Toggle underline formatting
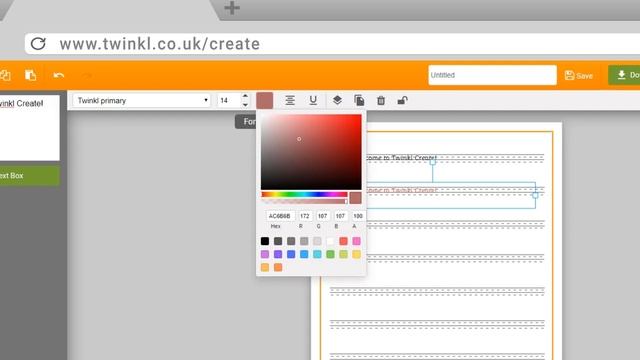 (313, 100)
